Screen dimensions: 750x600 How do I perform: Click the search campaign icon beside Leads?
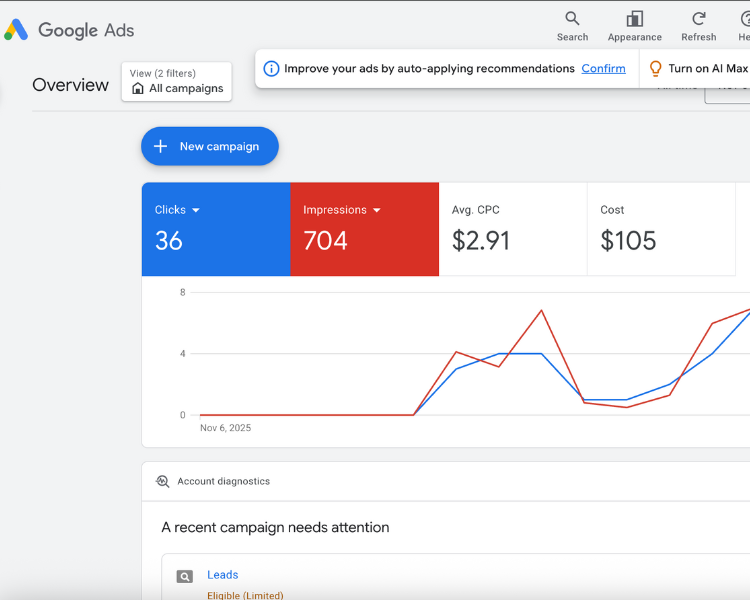(x=185, y=576)
